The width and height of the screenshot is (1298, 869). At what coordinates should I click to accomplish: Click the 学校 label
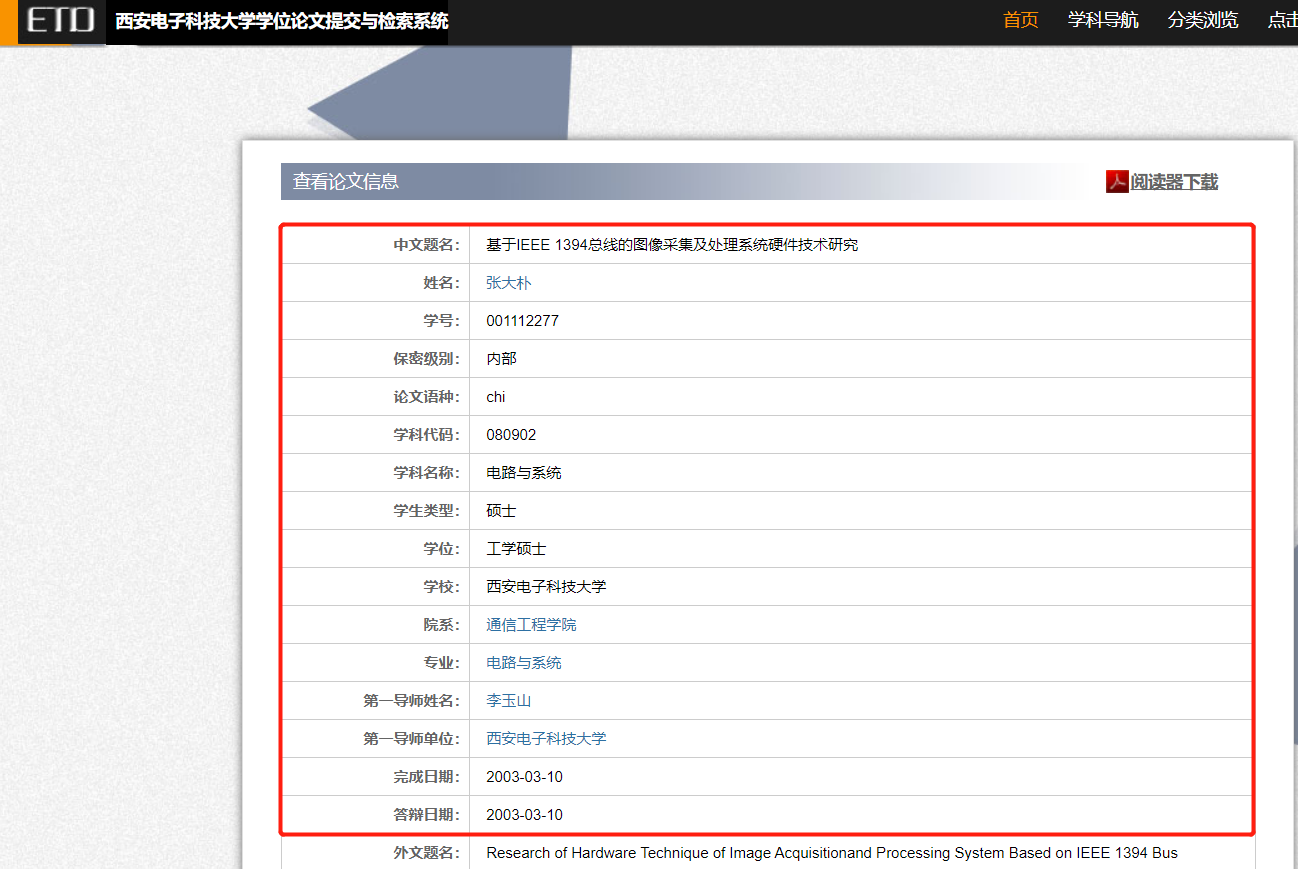tap(442, 587)
